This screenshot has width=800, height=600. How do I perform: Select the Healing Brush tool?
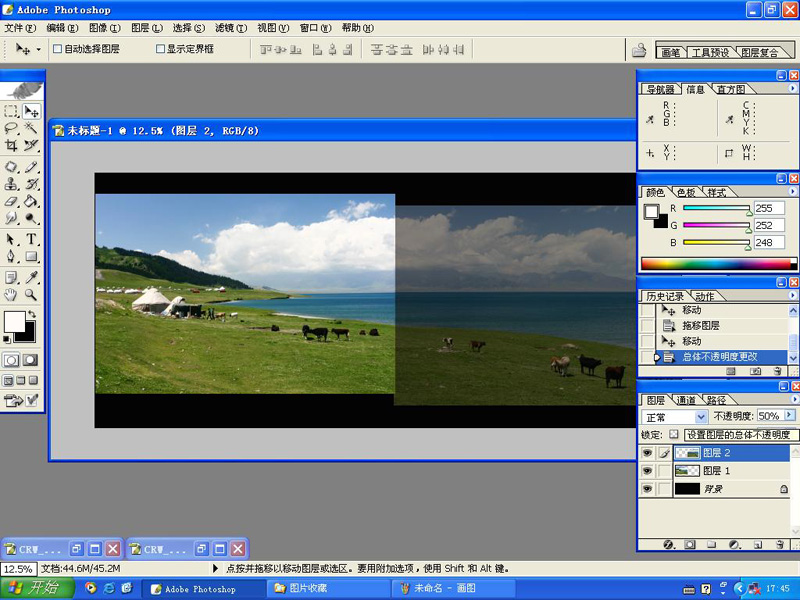pyautogui.click(x=11, y=166)
